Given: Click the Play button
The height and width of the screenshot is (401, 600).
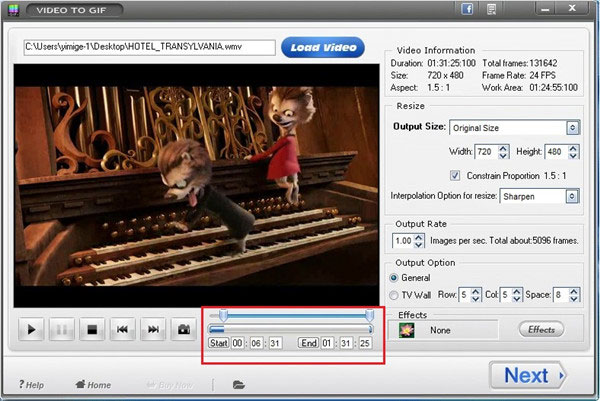Looking at the screenshot, I should 31,329.
